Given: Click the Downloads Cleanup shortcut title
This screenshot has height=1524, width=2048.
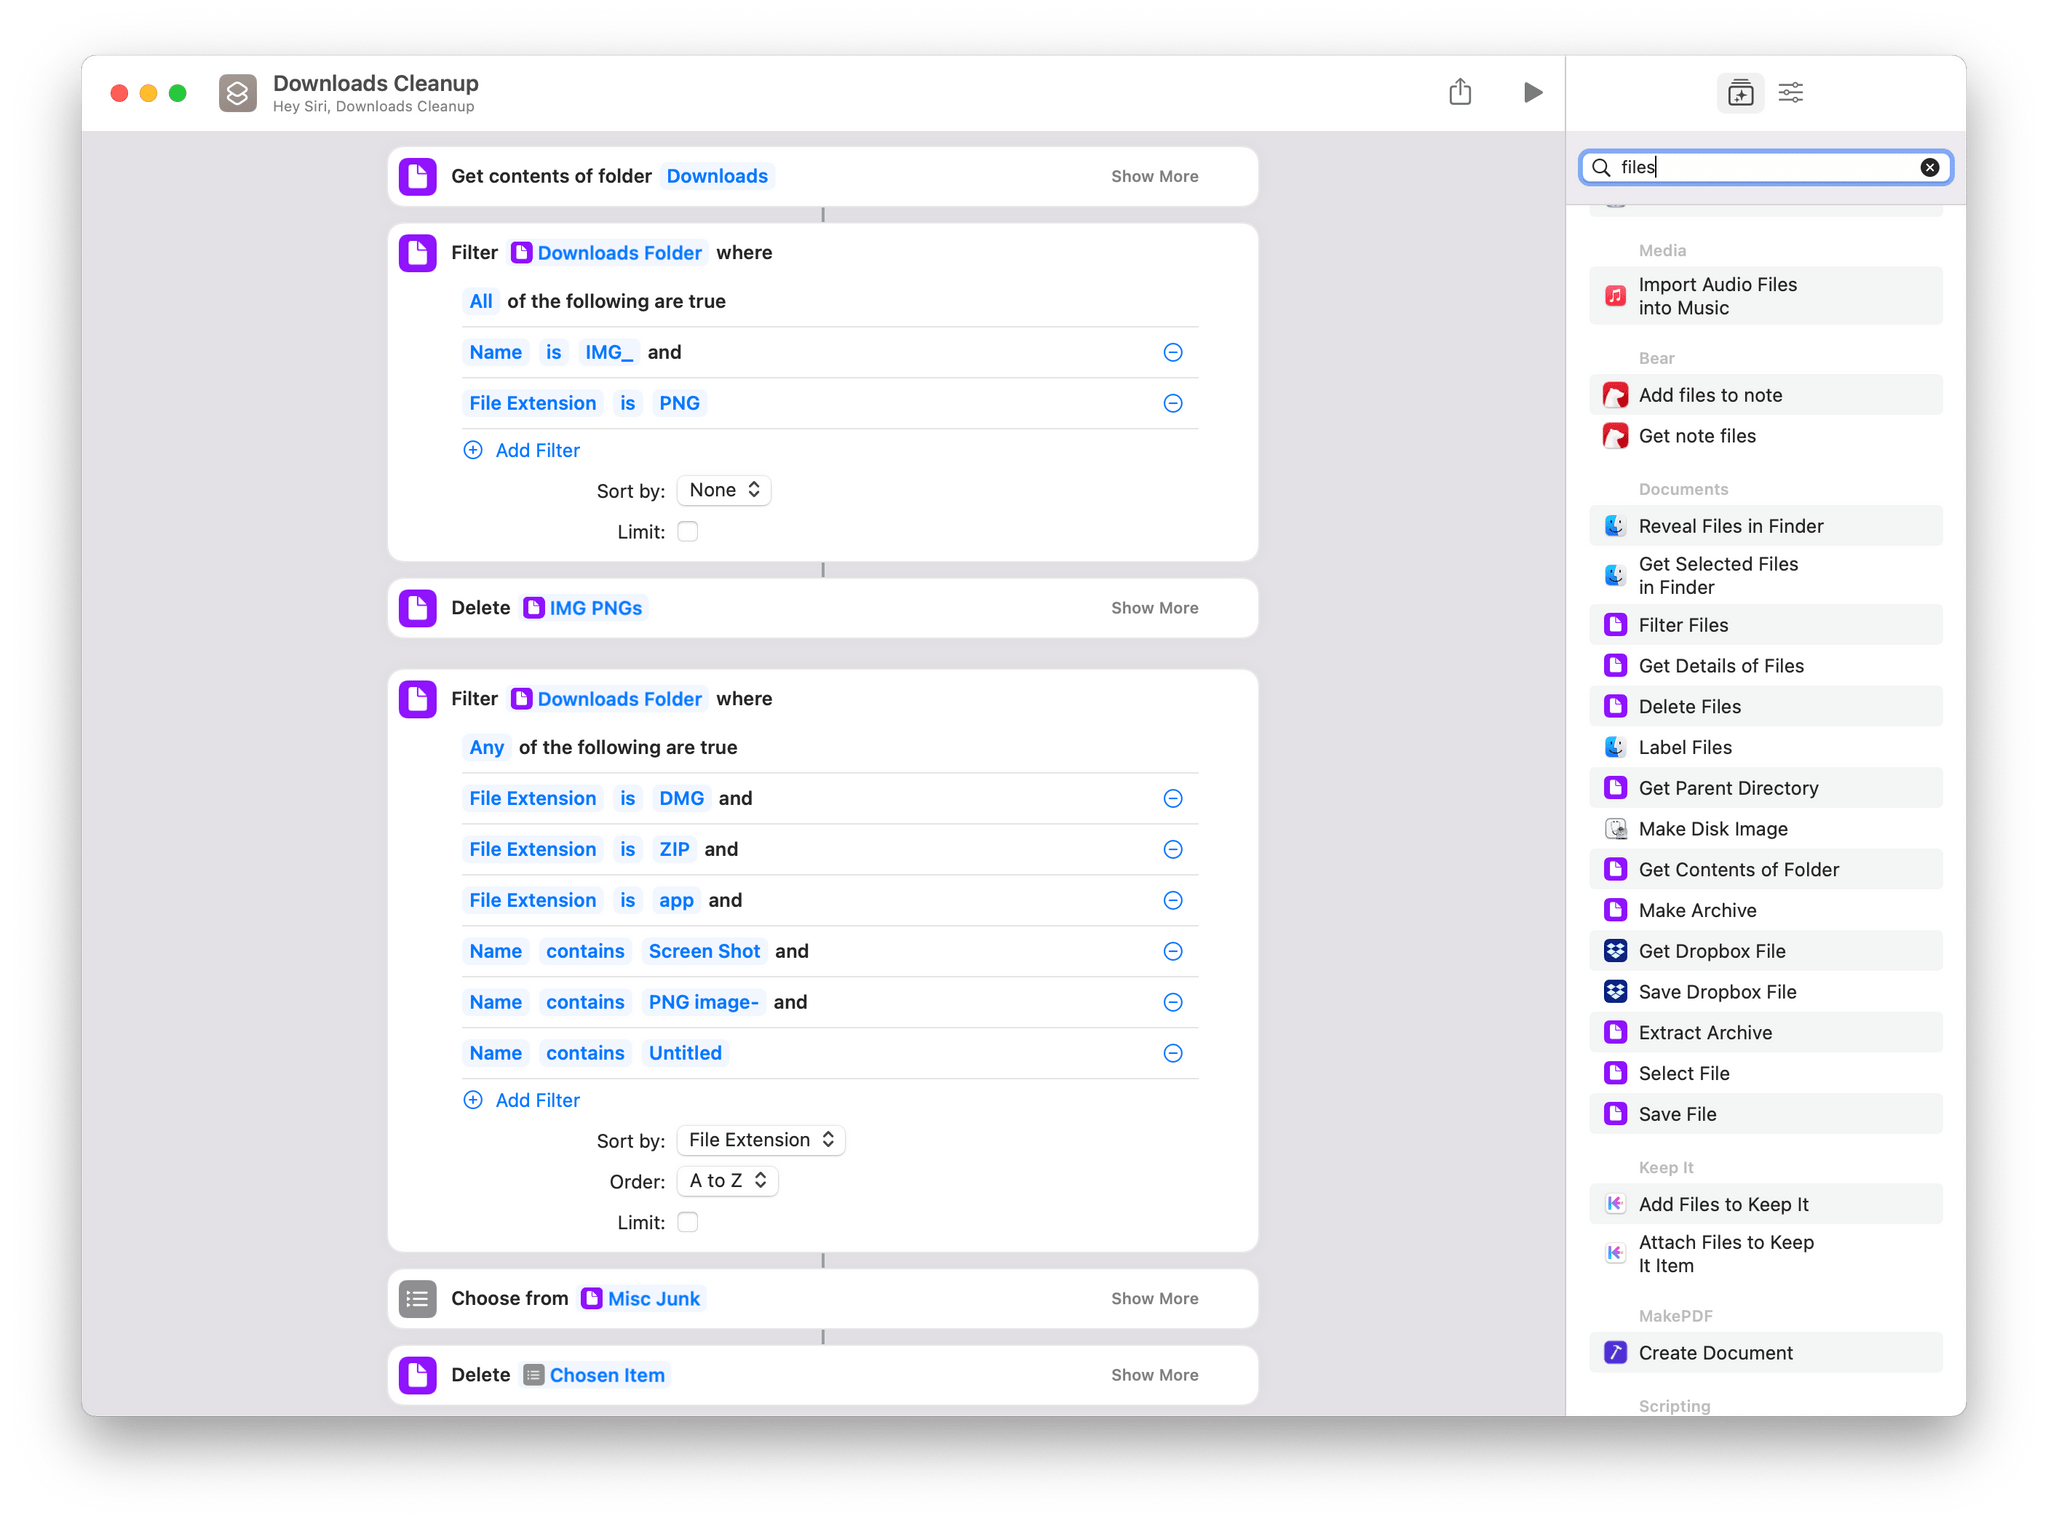Looking at the screenshot, I should 375,83.
